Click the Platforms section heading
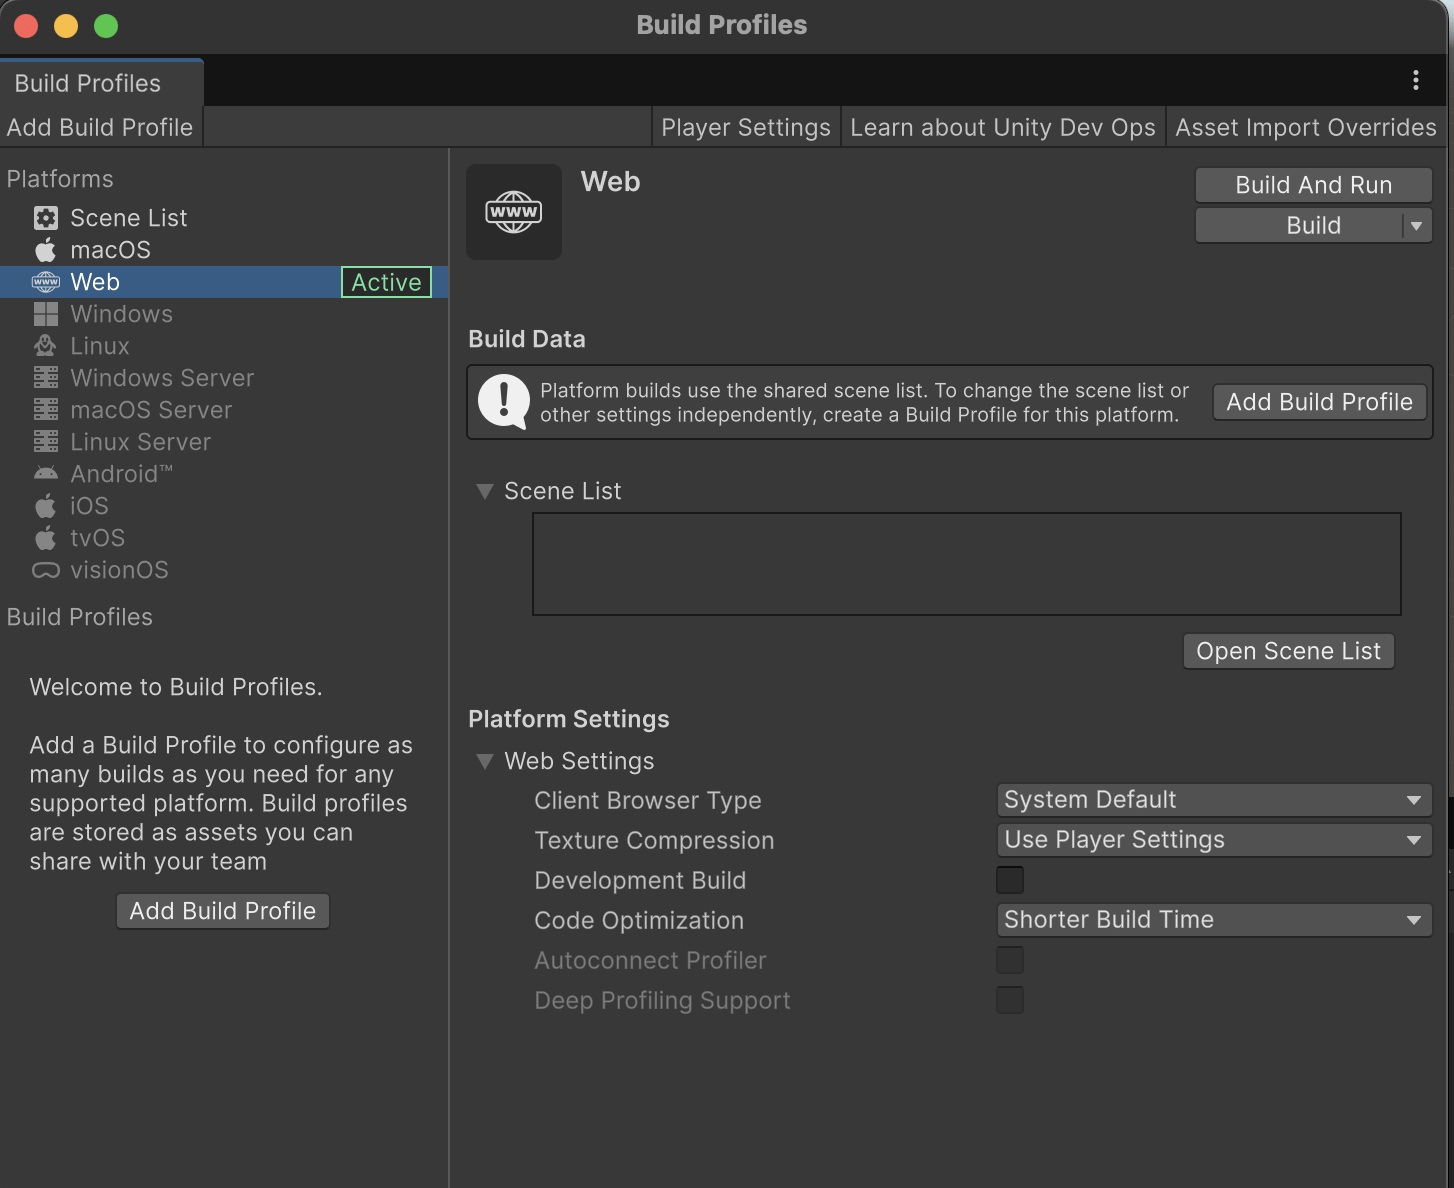 (x=60, y=179)
